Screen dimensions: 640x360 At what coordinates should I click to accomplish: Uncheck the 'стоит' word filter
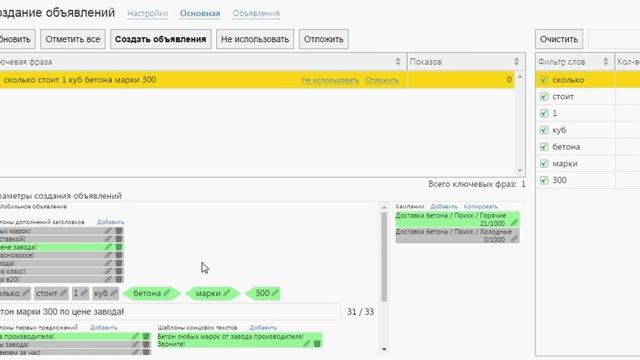pos(544,97)
